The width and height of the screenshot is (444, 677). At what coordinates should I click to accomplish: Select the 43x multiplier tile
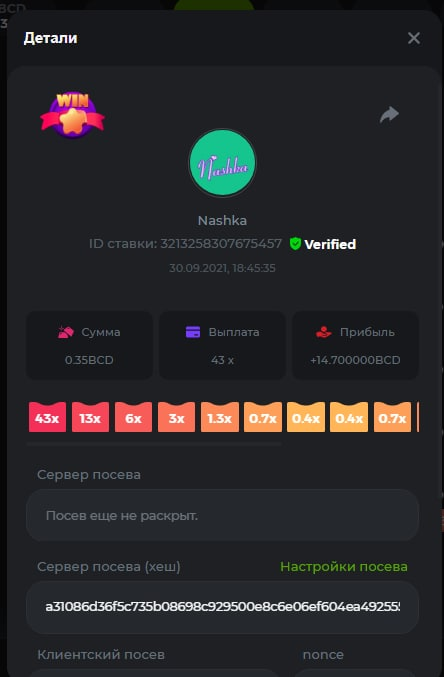(x=48, y=417)
